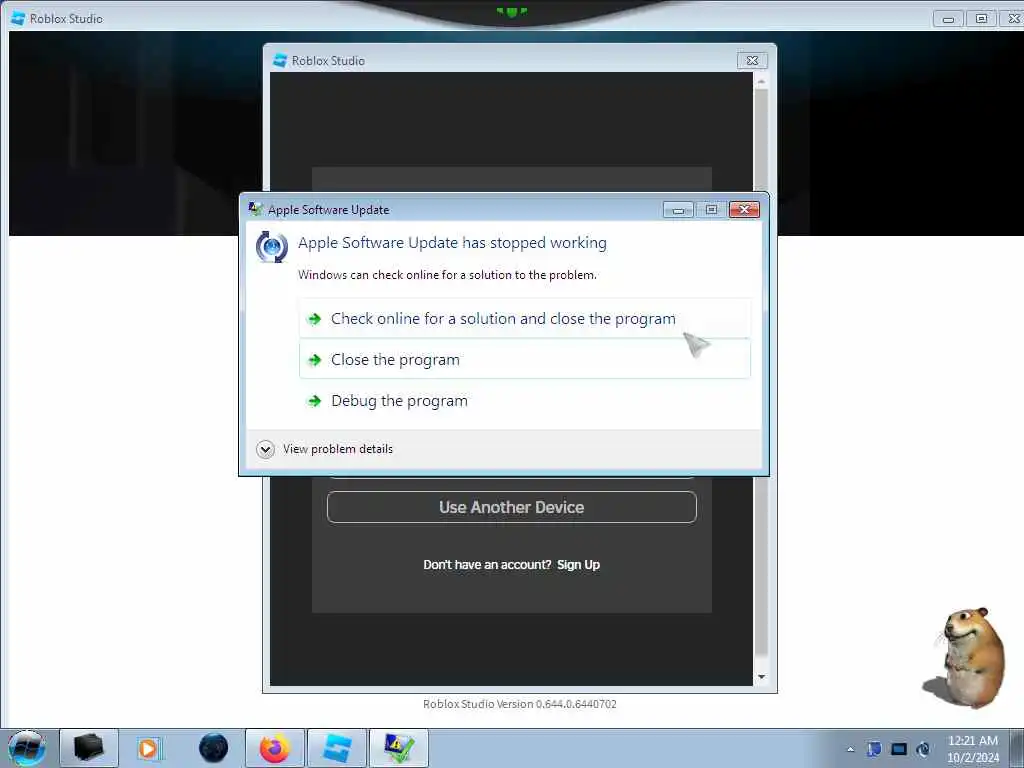Launch Windows Media Player from taskbar
Viewport: 1024px width, 768px height.
[150, 748]
